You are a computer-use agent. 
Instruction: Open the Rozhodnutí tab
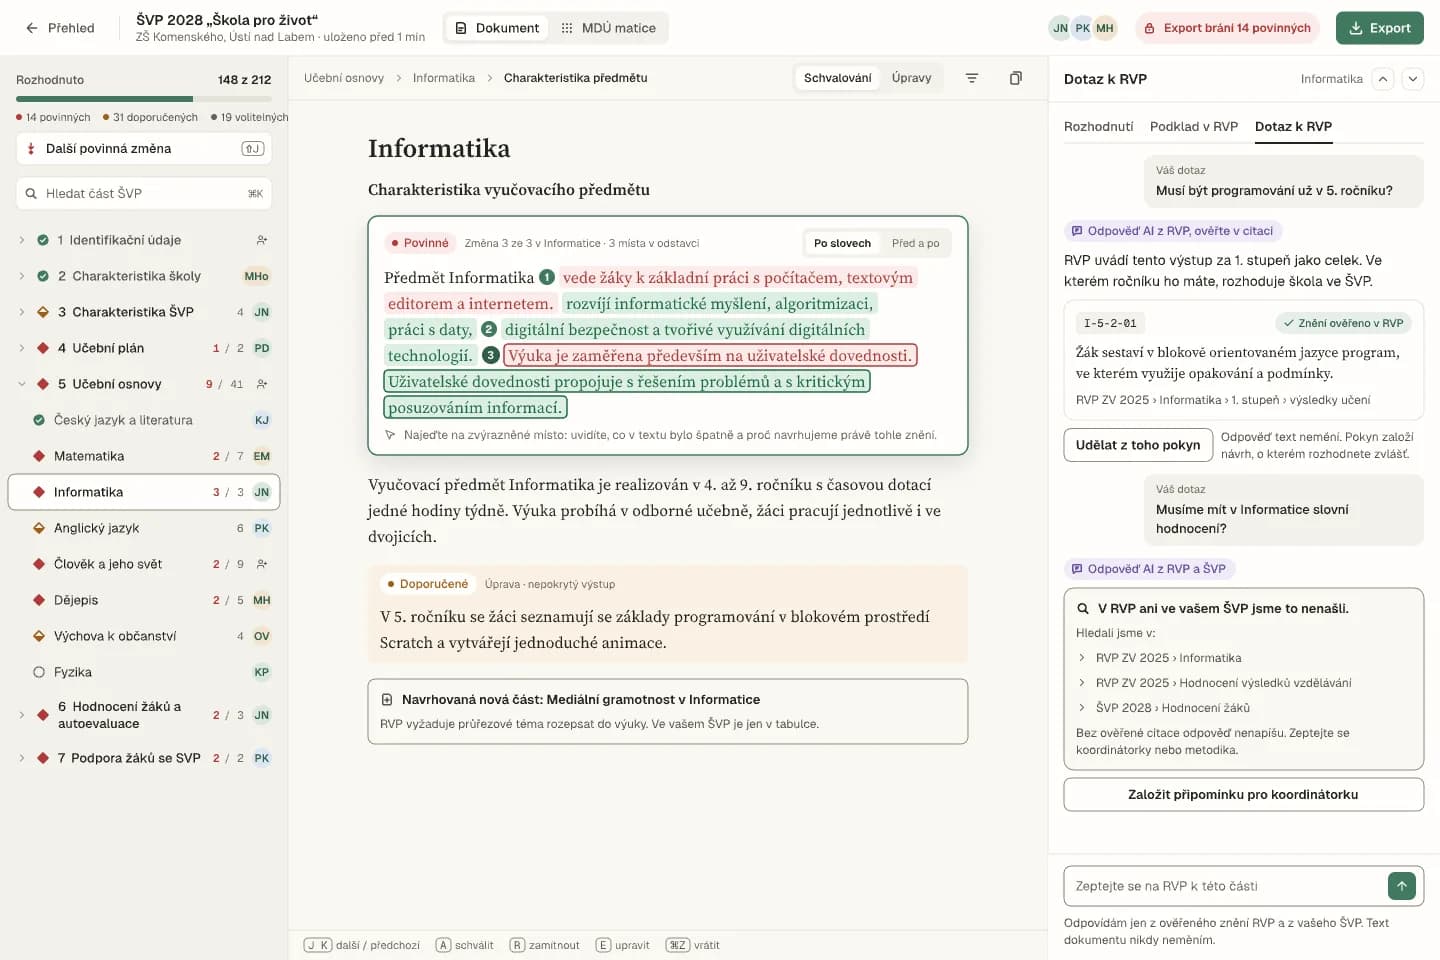coord(1099,126)
